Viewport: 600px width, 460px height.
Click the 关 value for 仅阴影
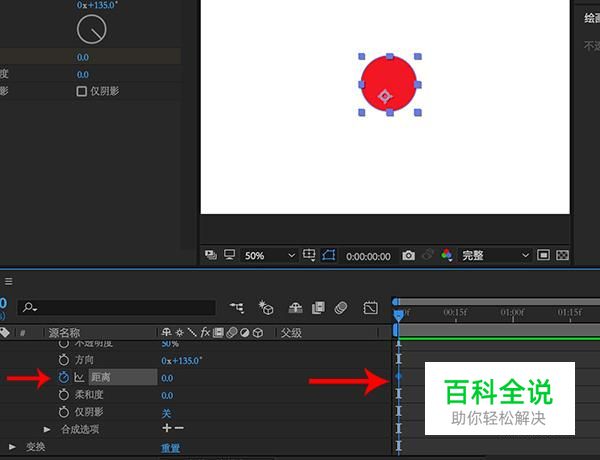(166, 413)
